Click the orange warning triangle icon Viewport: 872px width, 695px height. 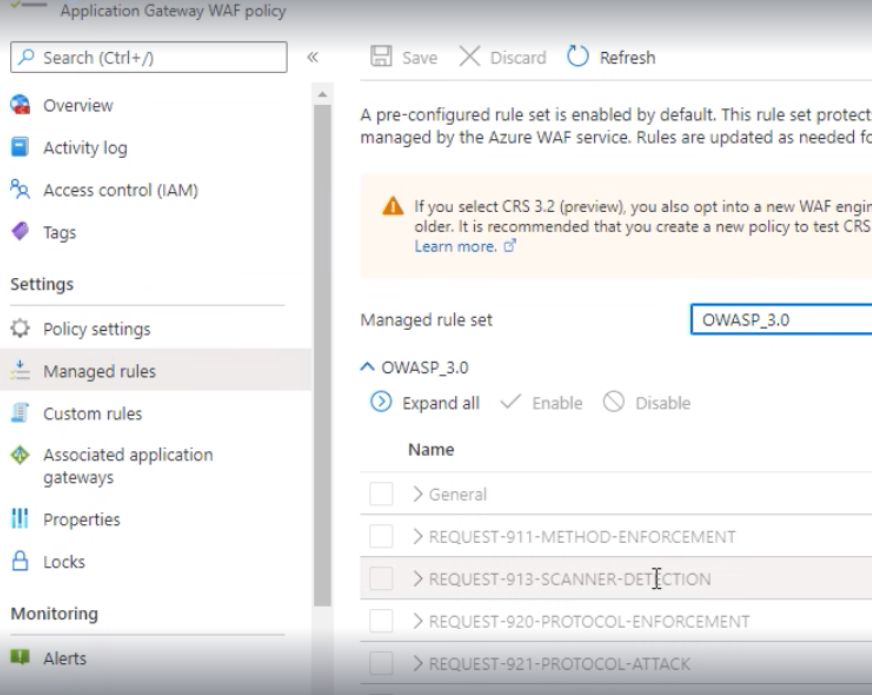(x=393, y=207)
